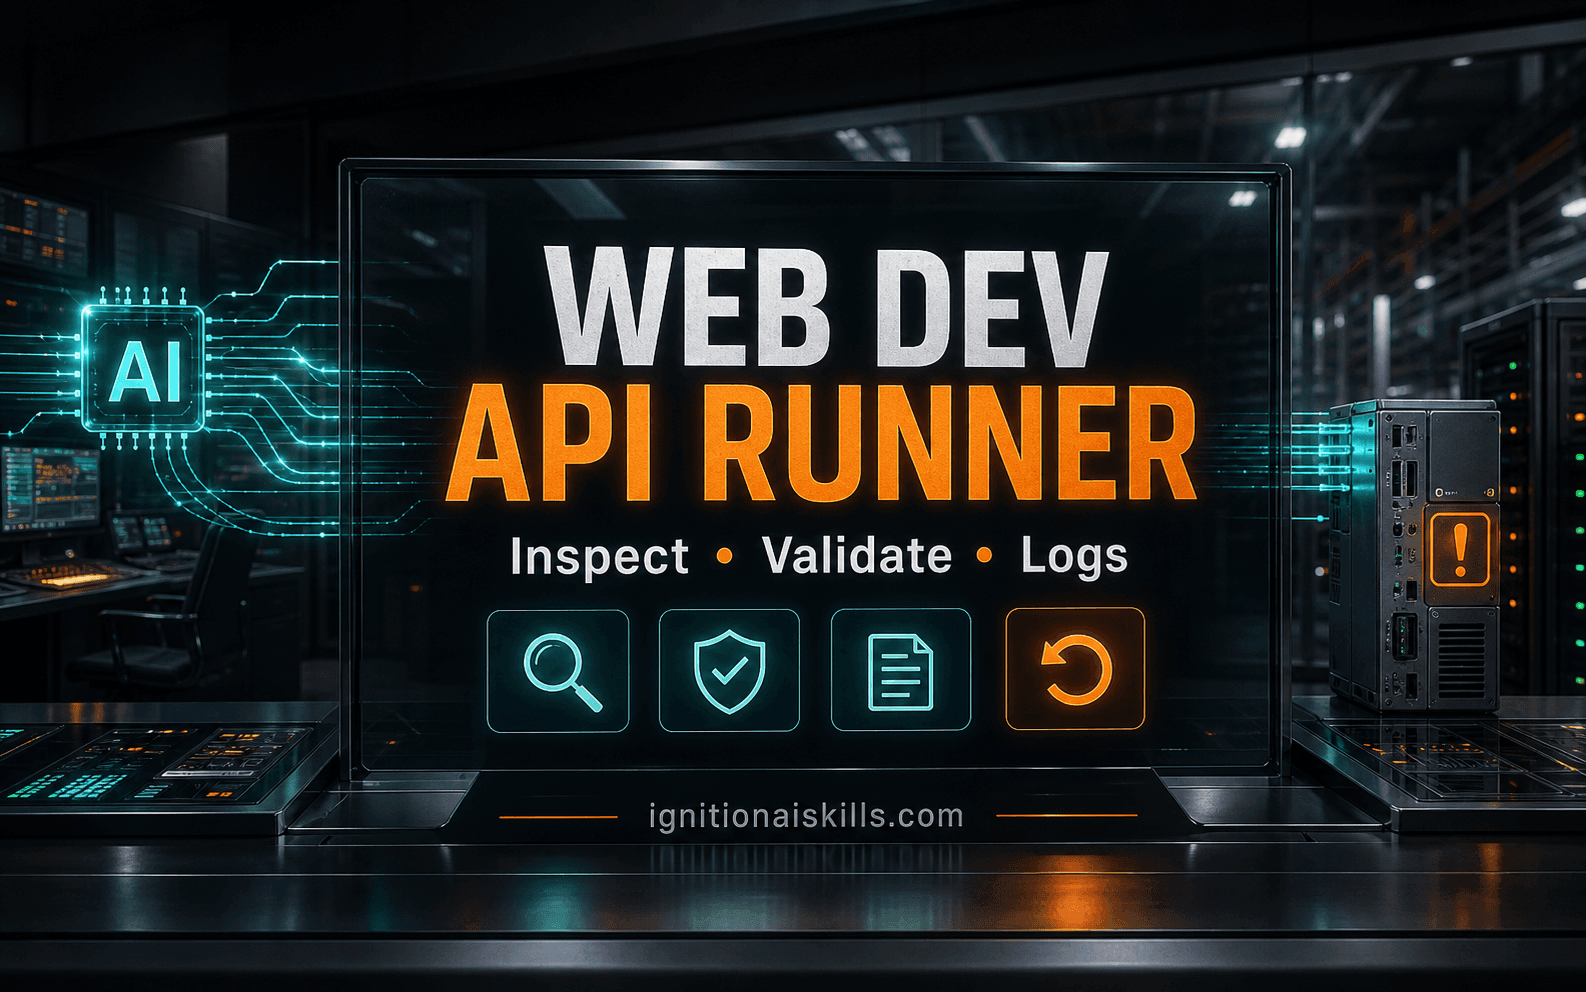Click the "Validate" text
The width and height of the screenshot is (1586, 992).
(x=857, y=555)
